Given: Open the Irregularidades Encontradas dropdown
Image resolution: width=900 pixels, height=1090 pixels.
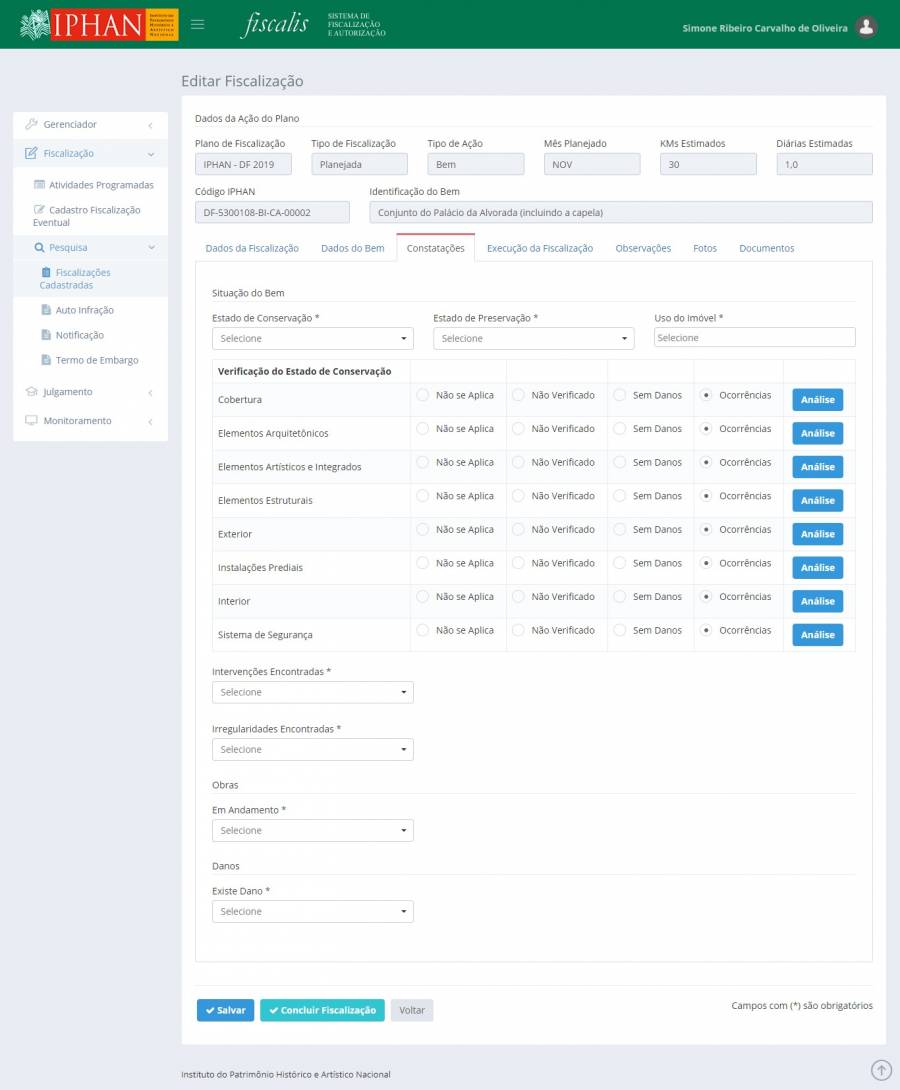Looking at the screenshot, I should click(x=312, y=750).
